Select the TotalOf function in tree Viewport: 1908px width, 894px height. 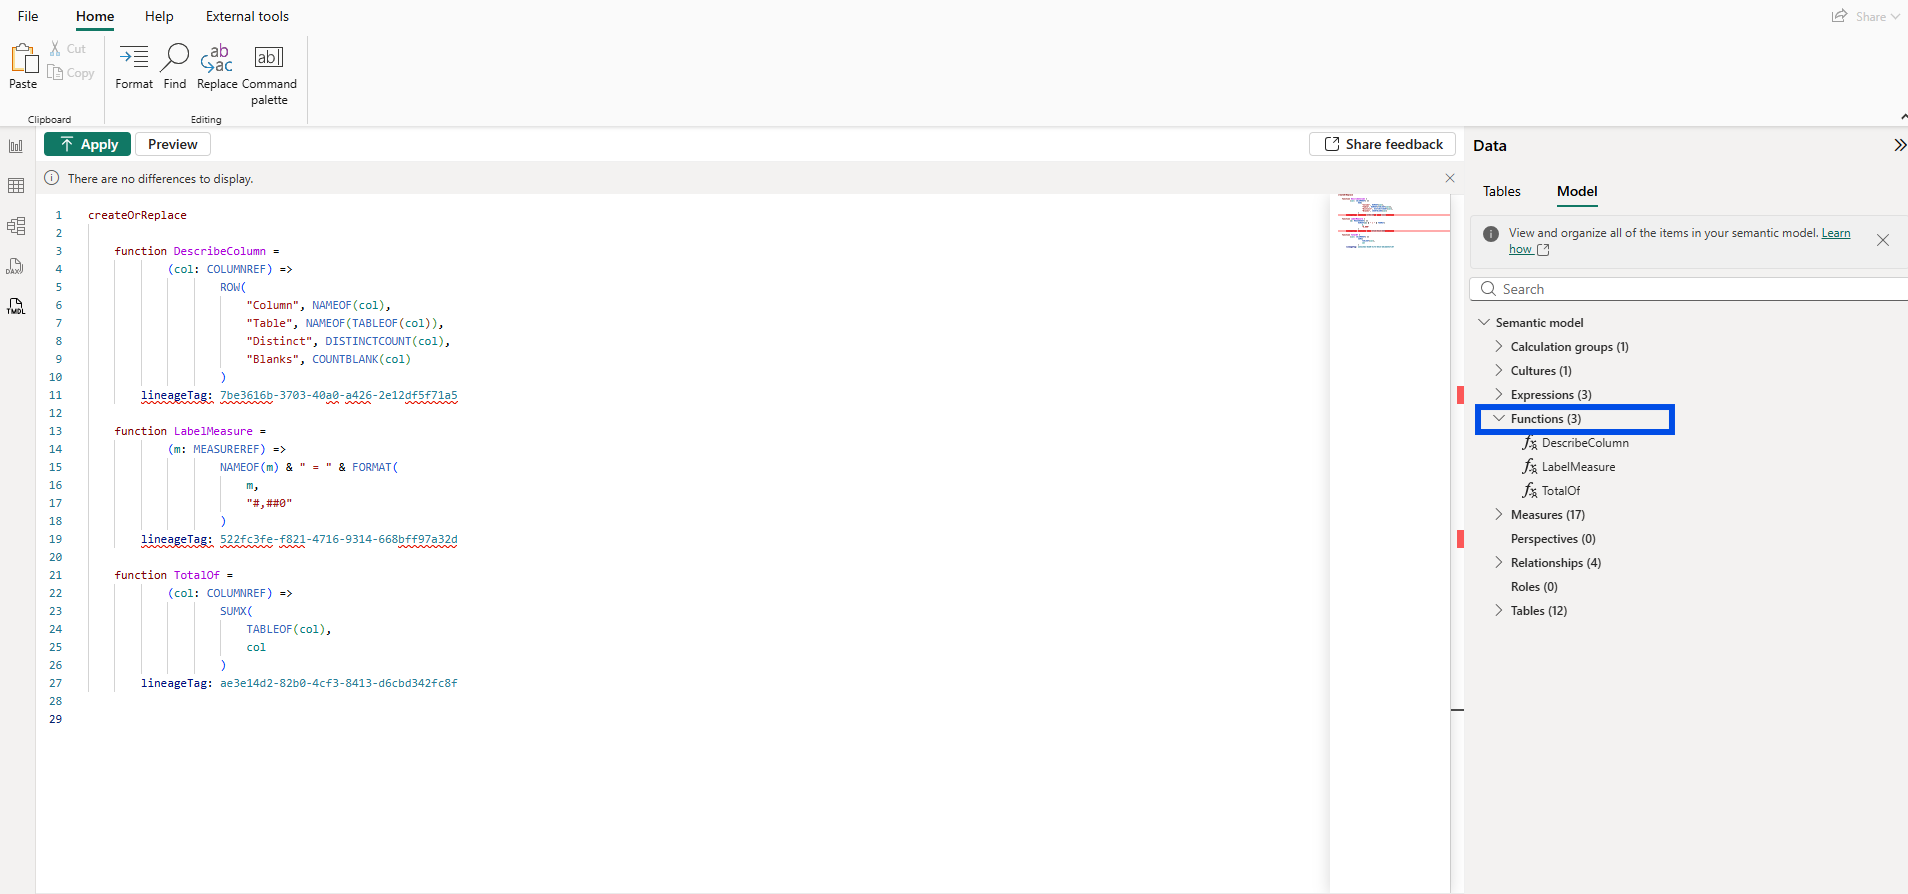coord(1561,491)
